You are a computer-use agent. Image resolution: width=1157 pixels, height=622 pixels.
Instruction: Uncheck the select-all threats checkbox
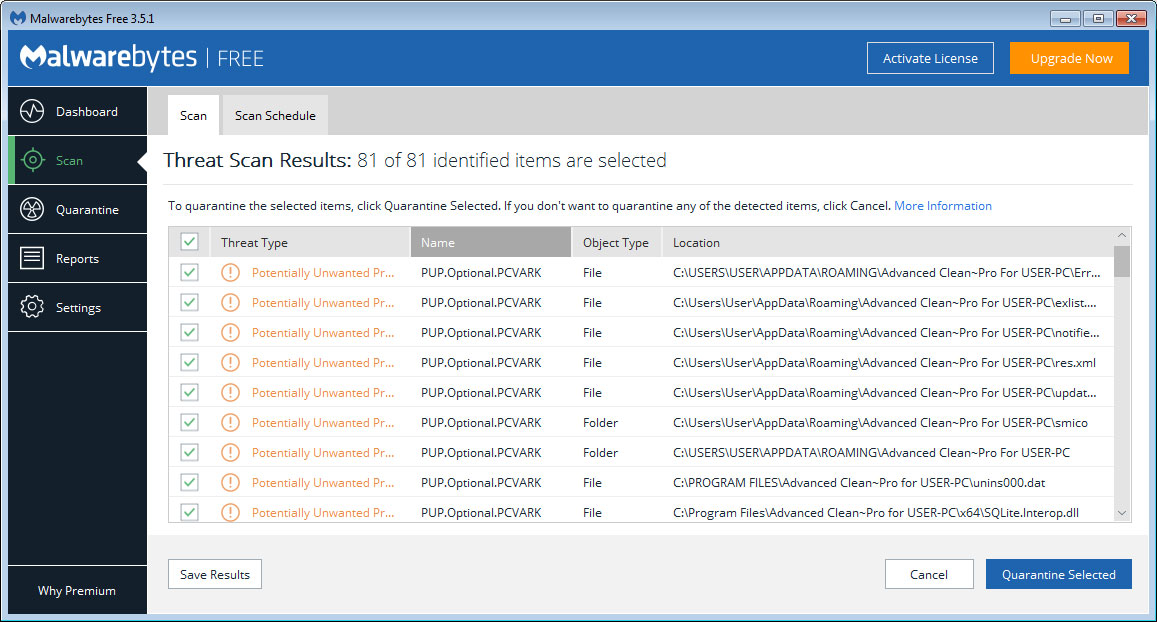(189, 241)
